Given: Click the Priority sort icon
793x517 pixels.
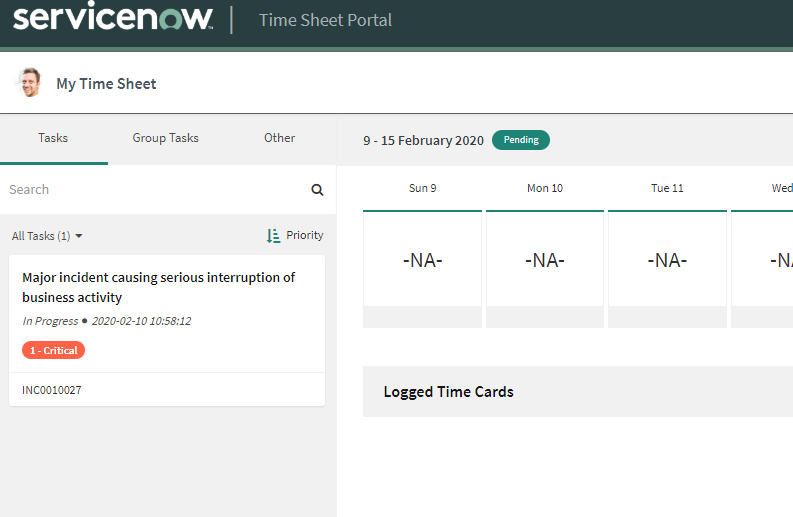Looking at the screenshot, I should pos(273,236).
